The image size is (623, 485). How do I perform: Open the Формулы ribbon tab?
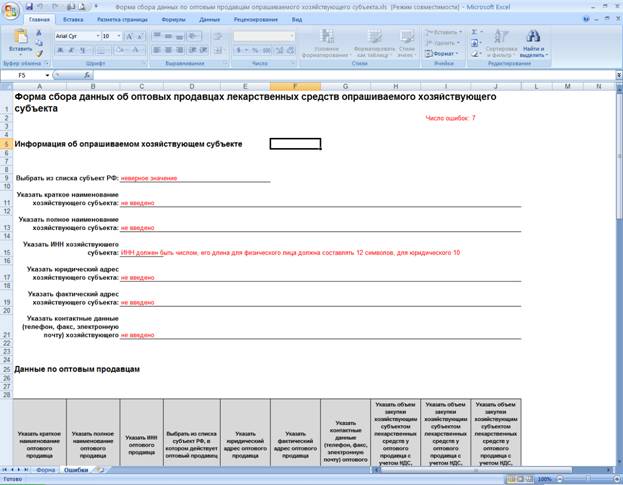[x=173, y=19]
